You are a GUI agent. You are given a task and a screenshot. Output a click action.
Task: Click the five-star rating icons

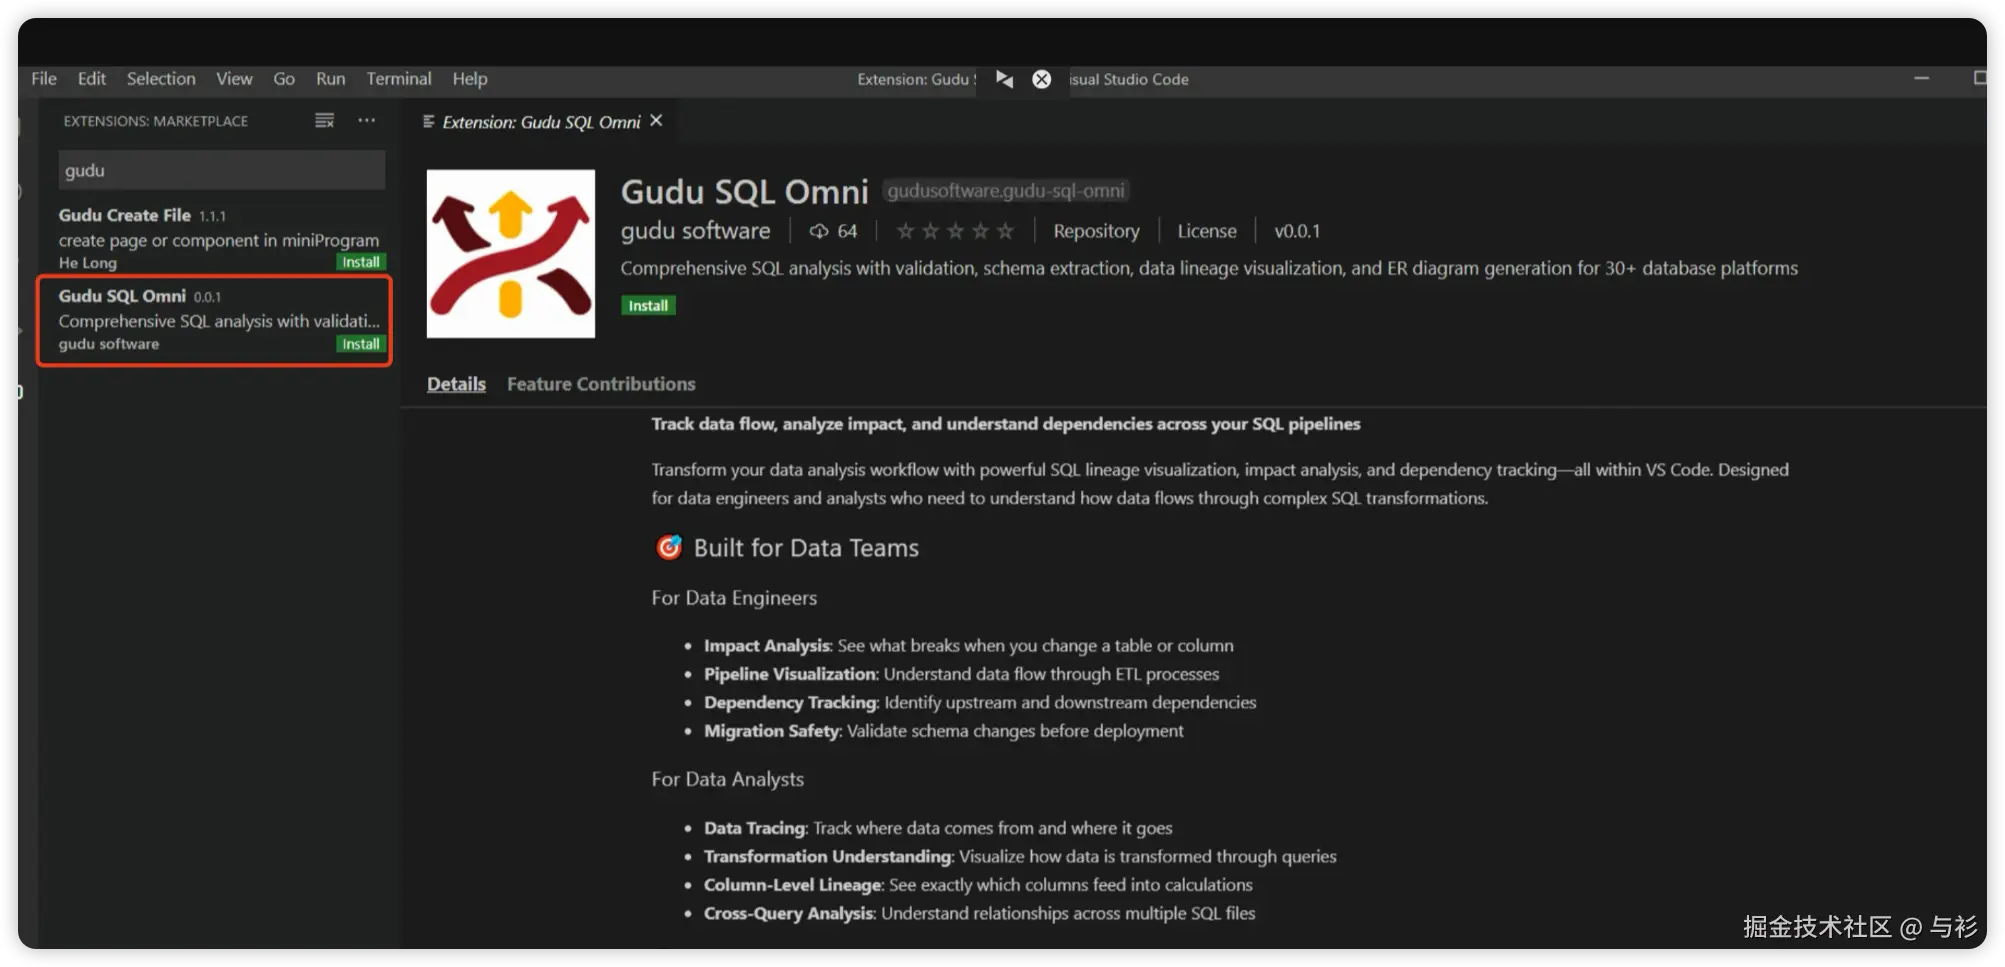click(x=955, y=231)
